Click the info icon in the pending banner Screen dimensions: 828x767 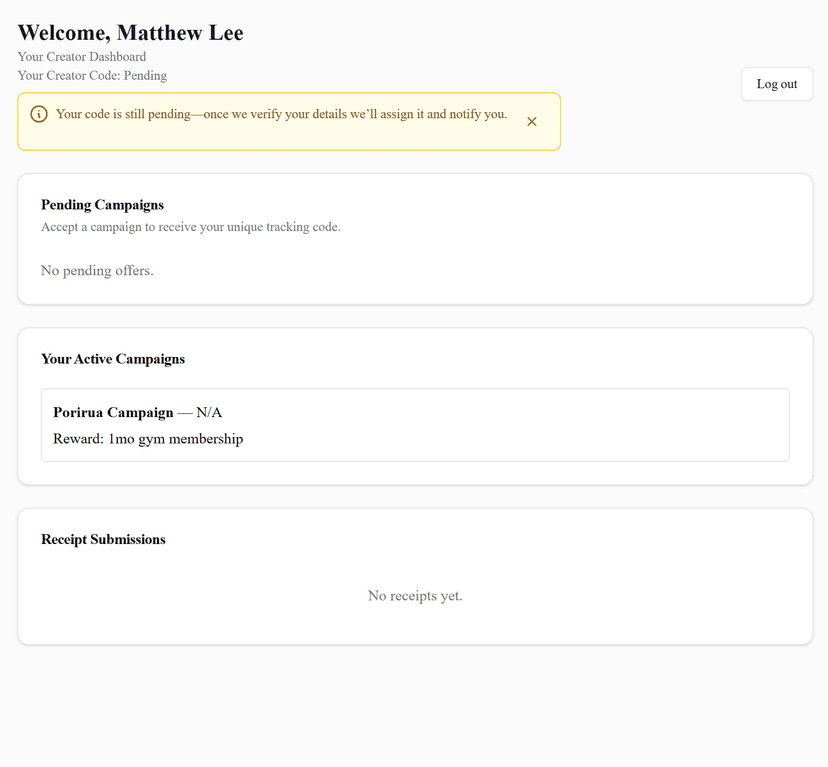(x=39, y=114)
